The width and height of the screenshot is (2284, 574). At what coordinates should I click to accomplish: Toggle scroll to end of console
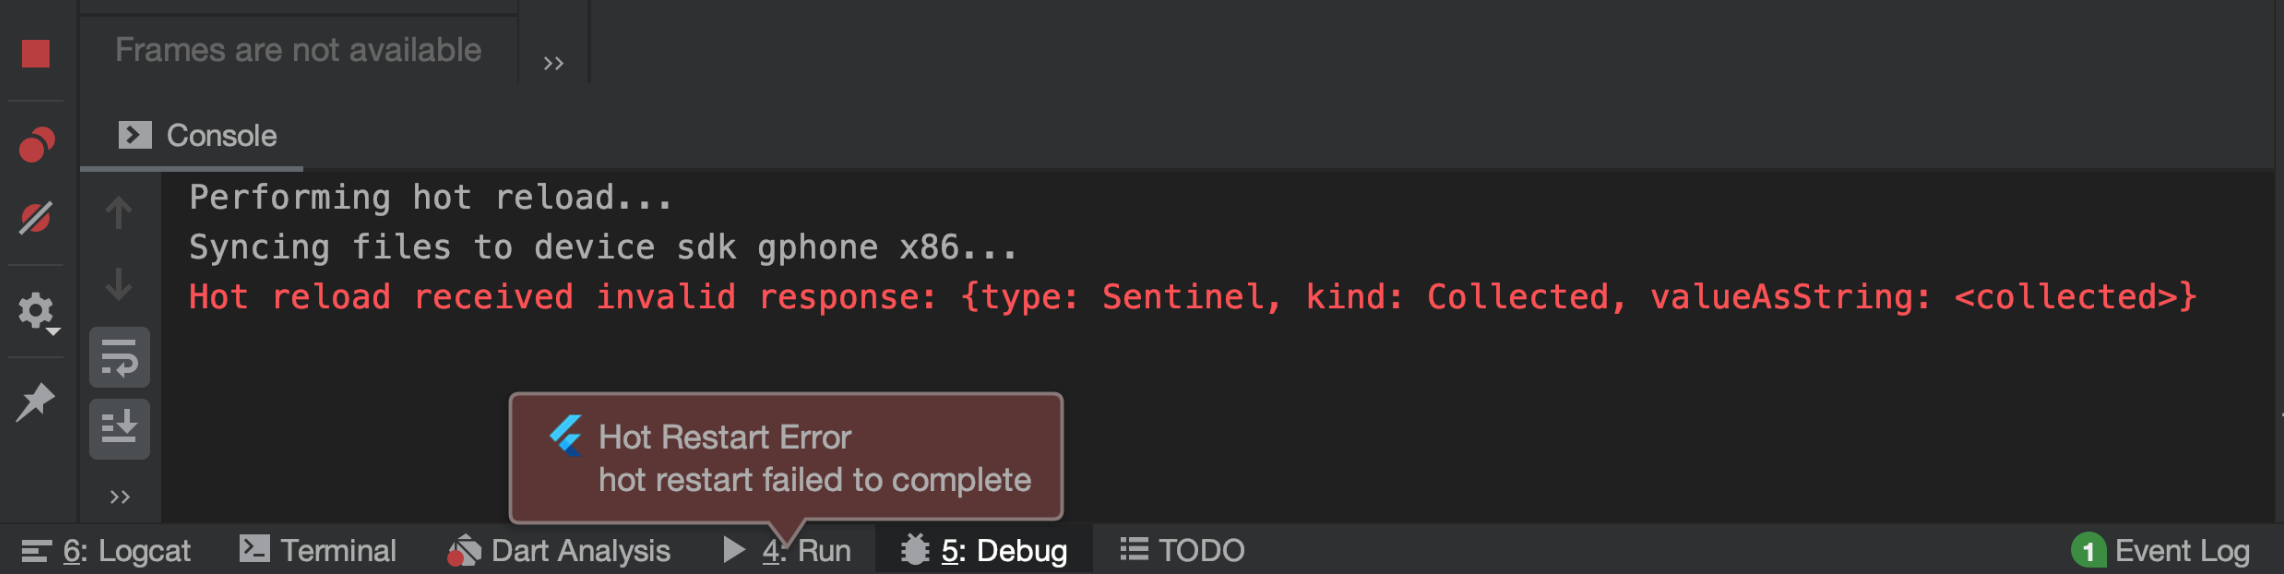coord(119,429)
